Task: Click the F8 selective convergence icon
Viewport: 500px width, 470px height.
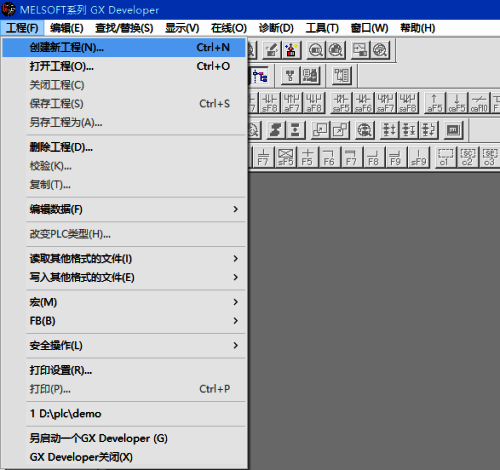Action: (373, 157)
